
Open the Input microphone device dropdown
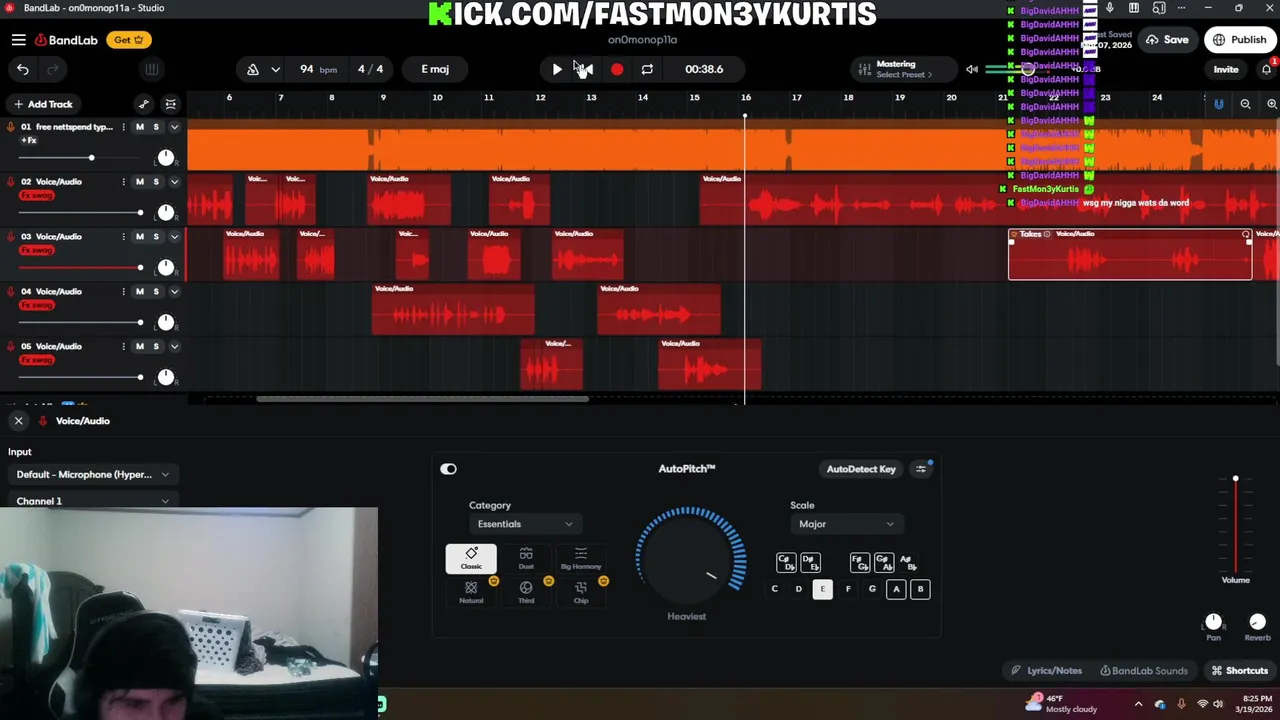[x=92, y=475]
